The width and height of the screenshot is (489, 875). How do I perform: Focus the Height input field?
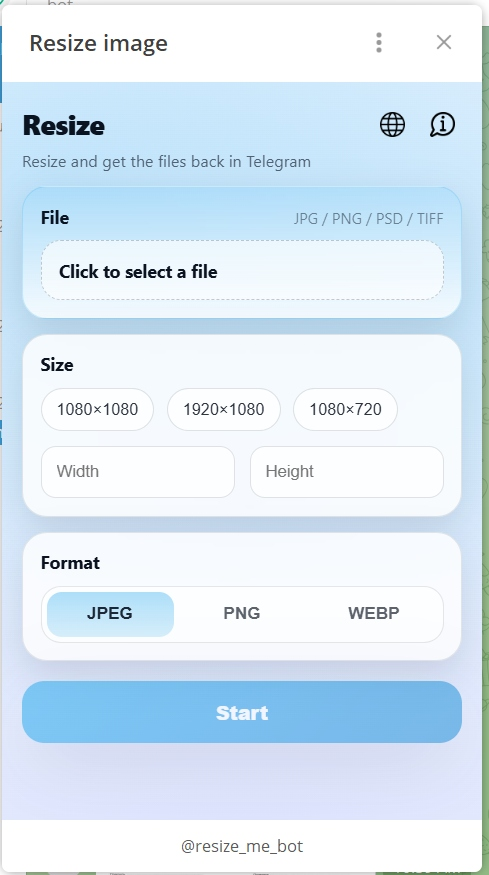point(347,472)
